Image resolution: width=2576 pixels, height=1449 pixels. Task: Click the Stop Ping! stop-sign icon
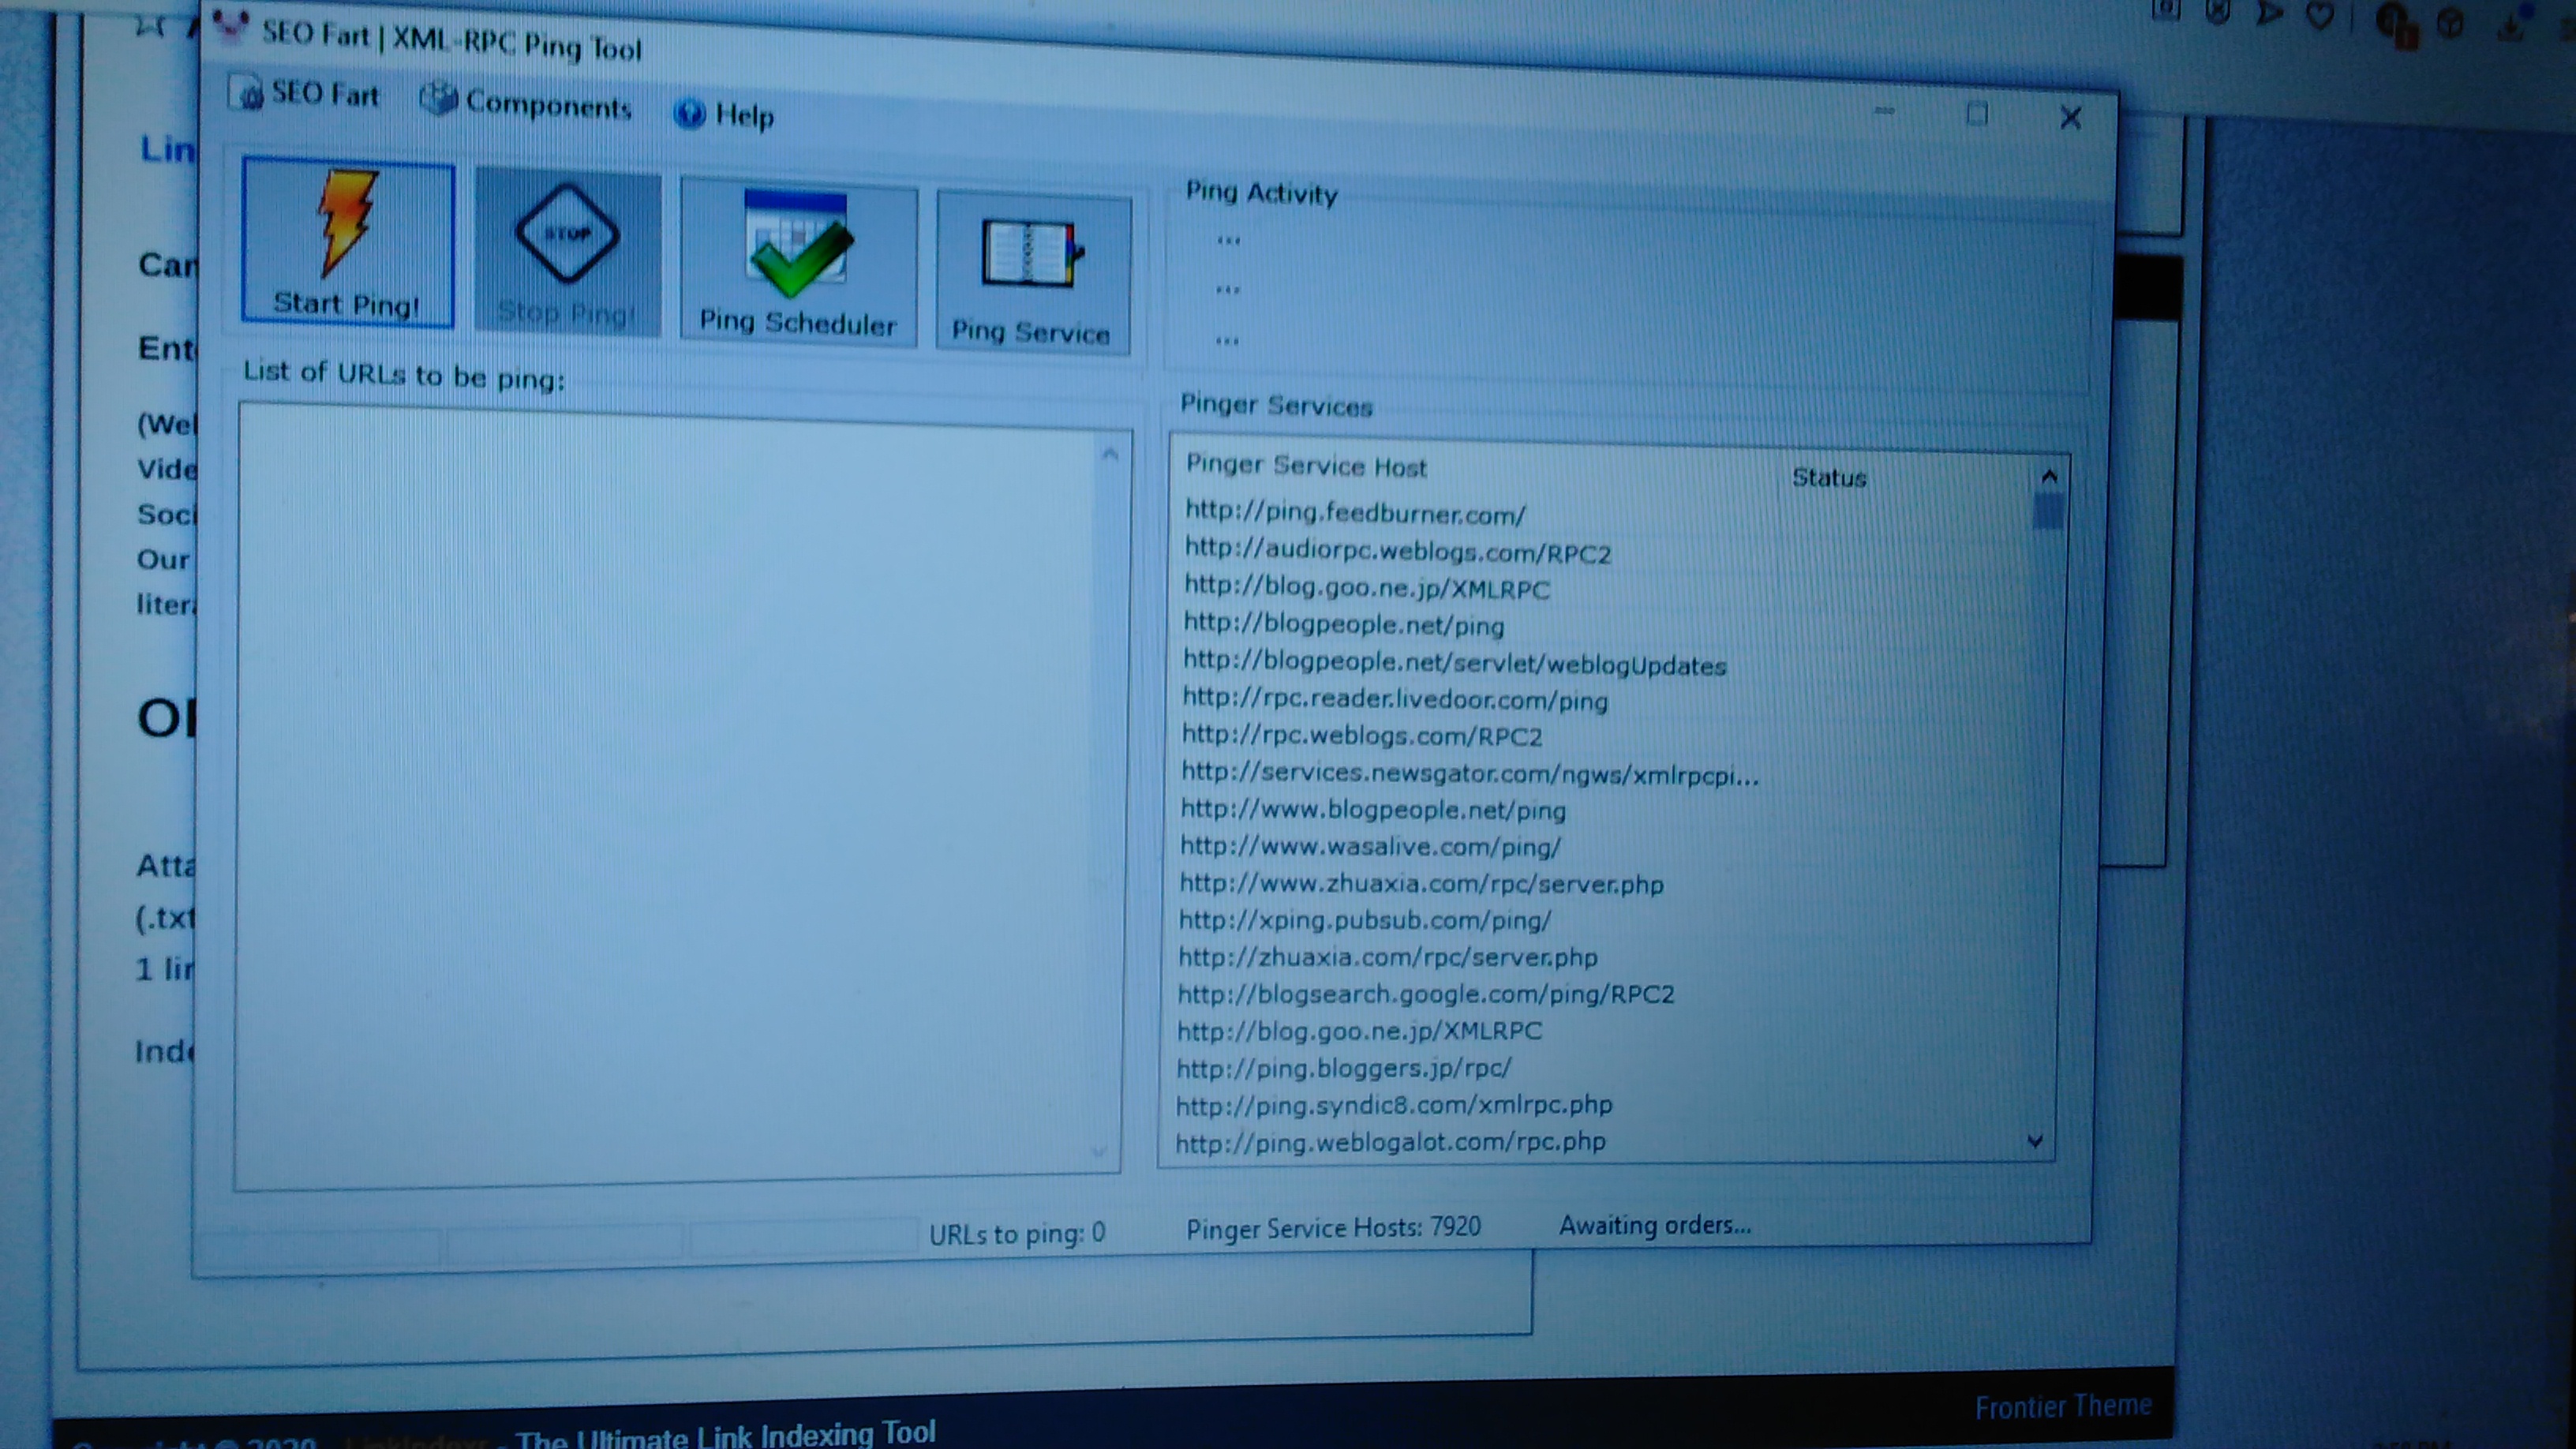pos(567,234)
